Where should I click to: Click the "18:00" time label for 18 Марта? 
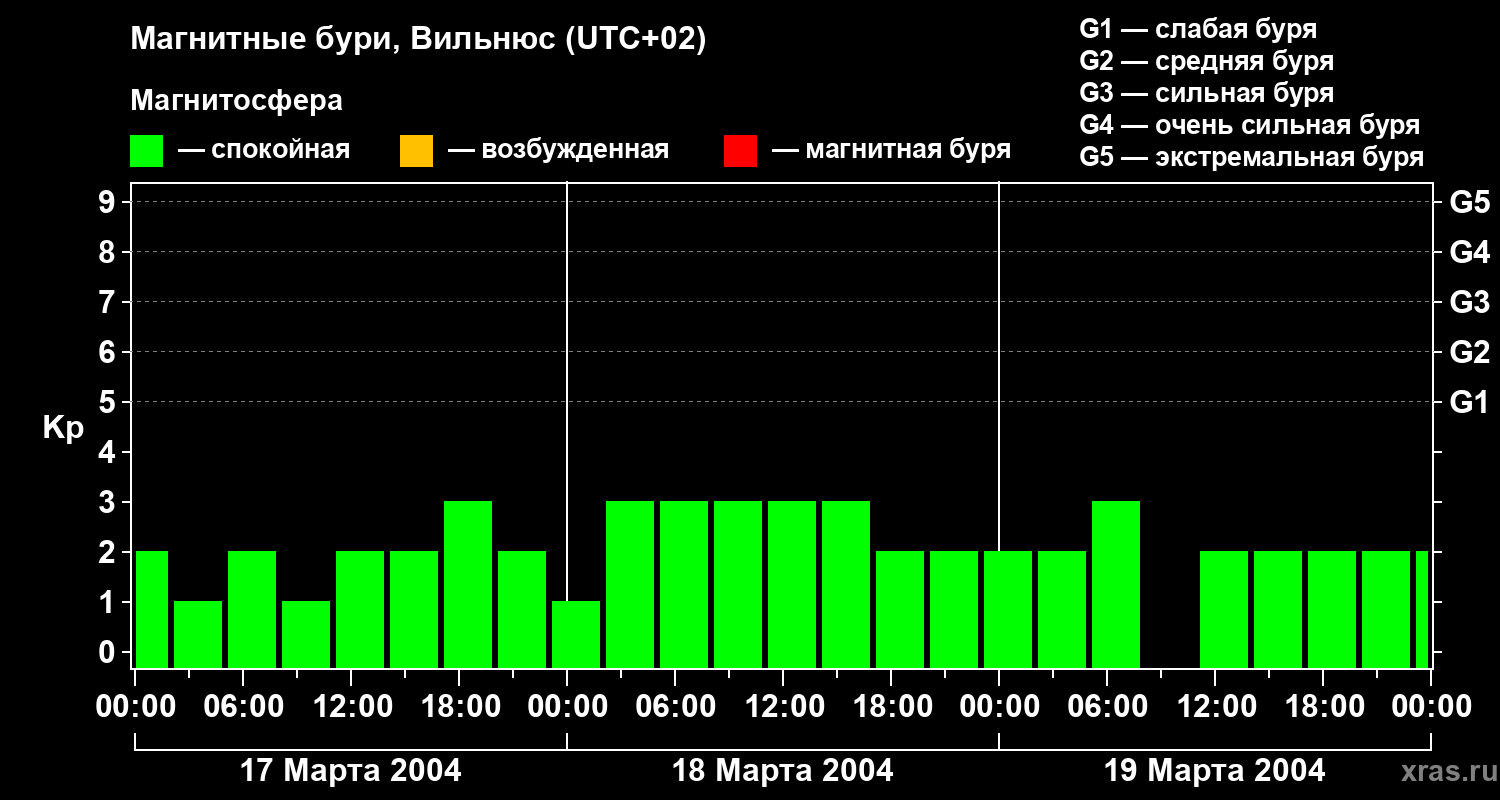tap(891, 706)
